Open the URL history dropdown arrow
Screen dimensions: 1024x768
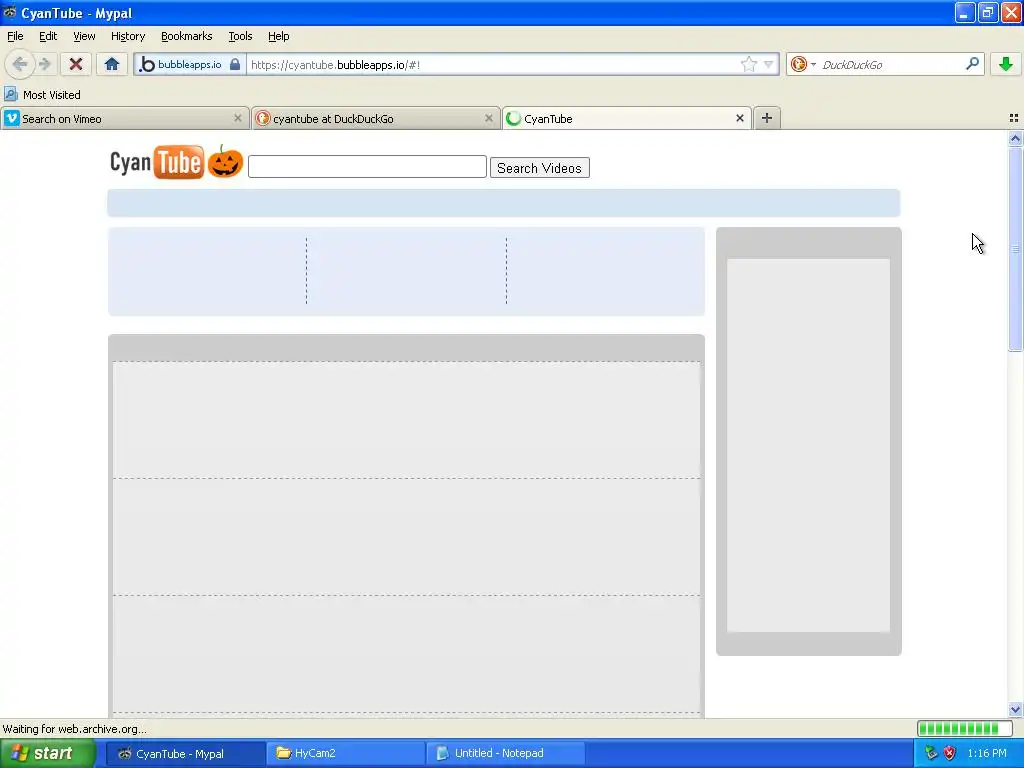(x=769, y=64)
